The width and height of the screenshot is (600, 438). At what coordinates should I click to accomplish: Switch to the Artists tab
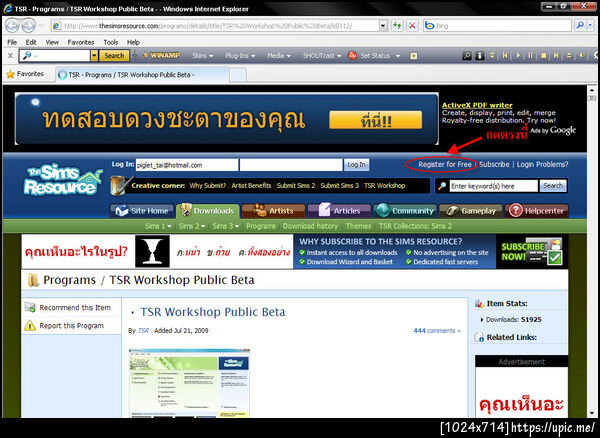click(273, 211)
